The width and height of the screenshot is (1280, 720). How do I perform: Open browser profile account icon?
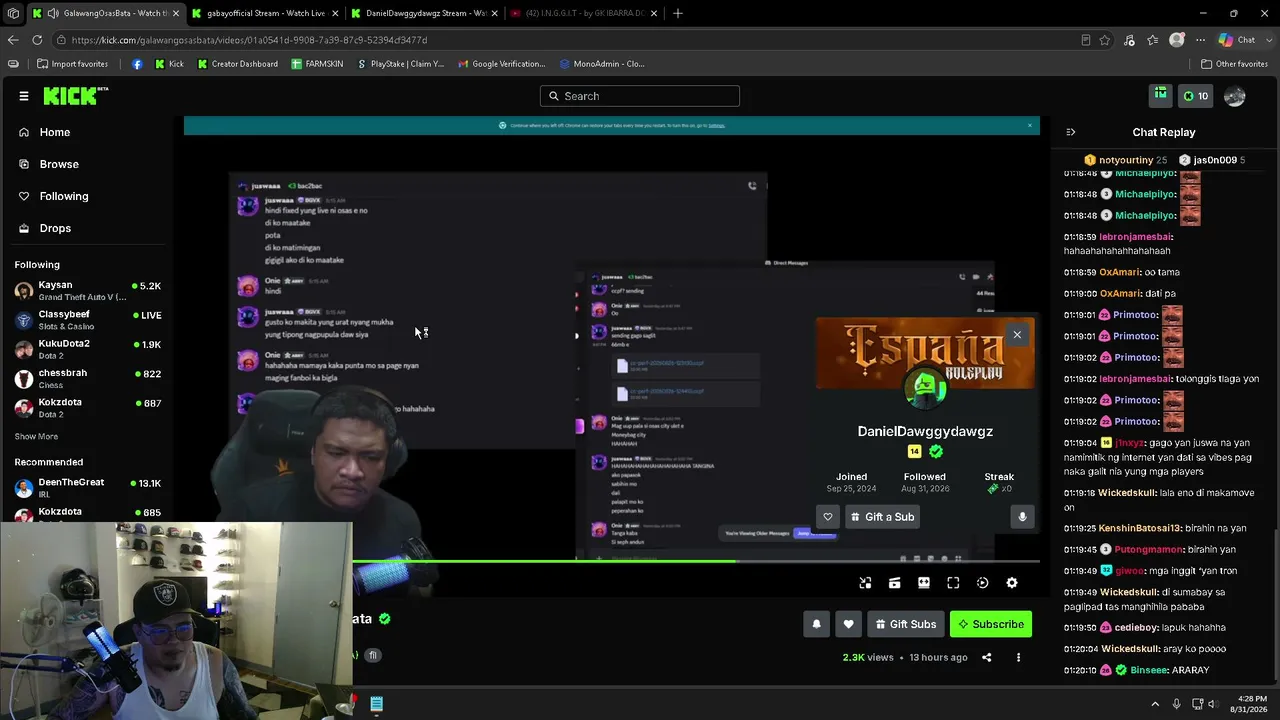[1177, 40]
